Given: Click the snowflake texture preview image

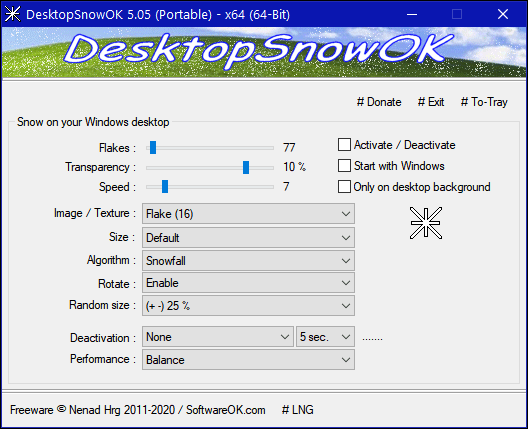Looking at the screenshot, I should click(x=426, y=223).
